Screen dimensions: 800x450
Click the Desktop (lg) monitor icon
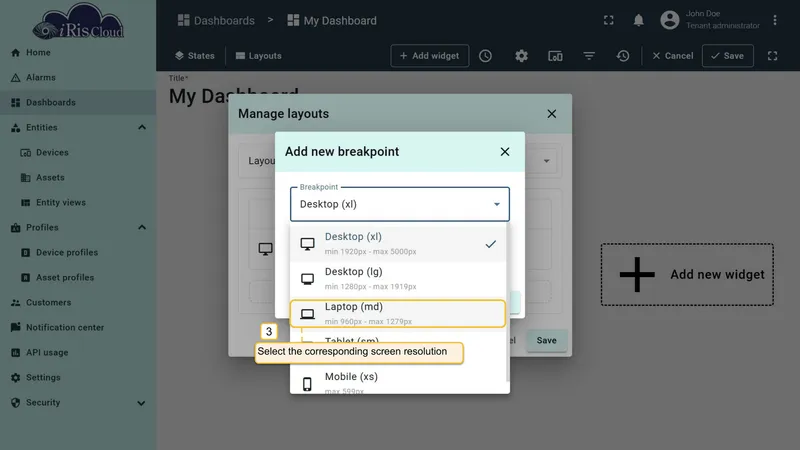(x=307, y=279)
